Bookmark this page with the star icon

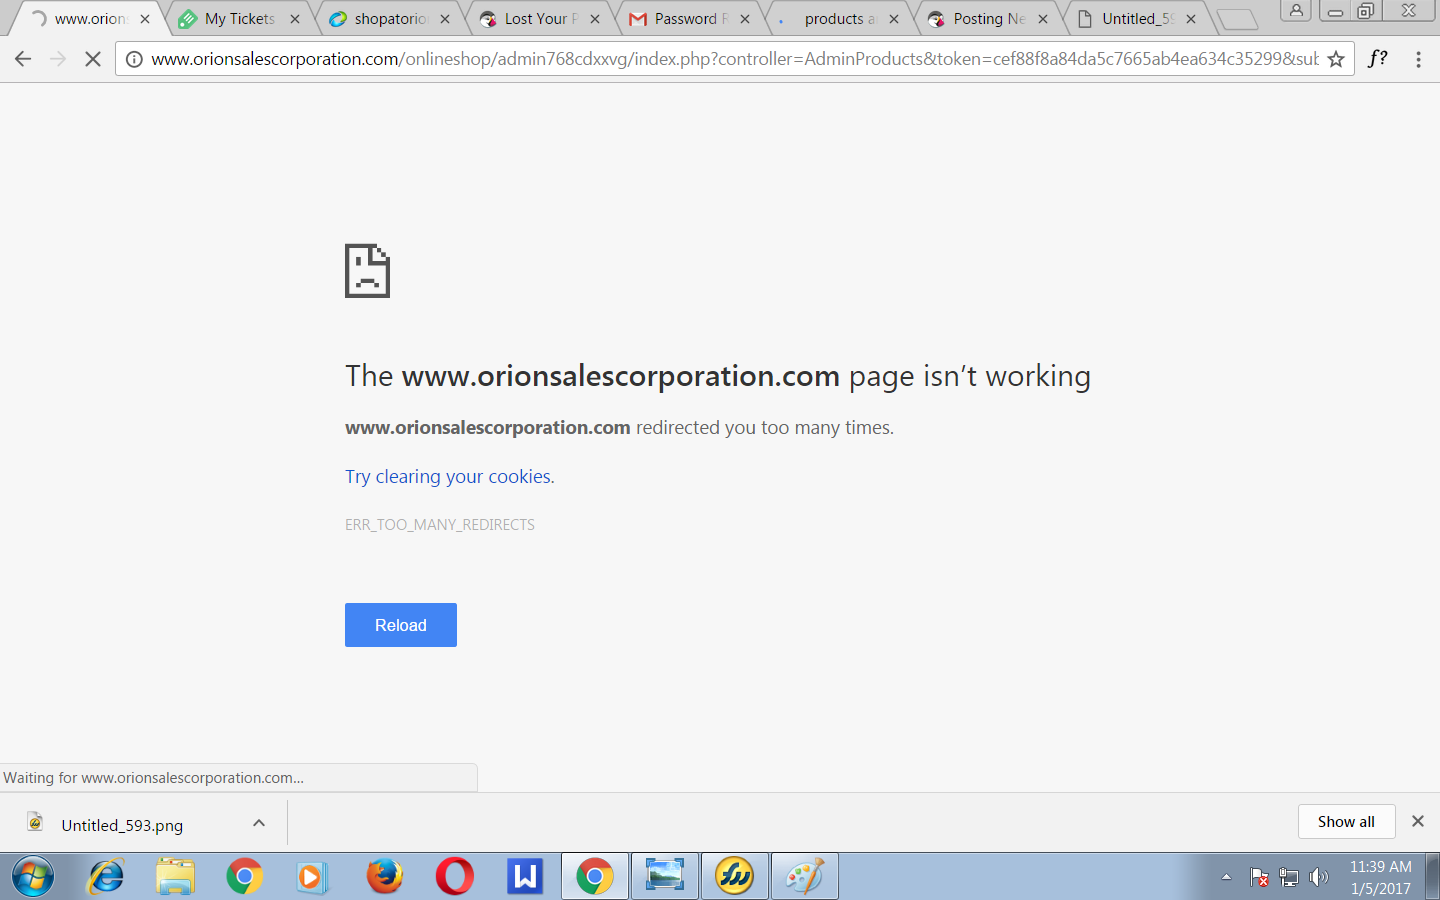click(1336, 59)
